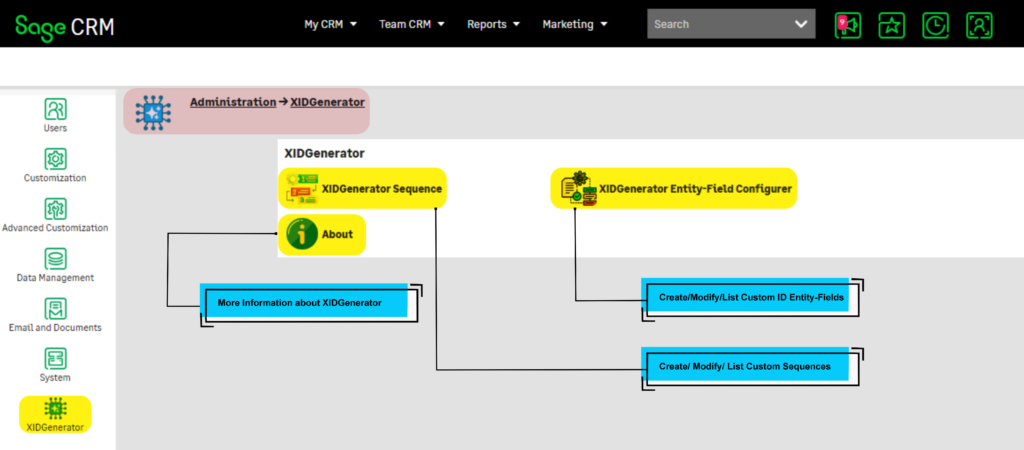Select the Customization sidebar icon
The image size is (1024, 450).
pyautogui.click(x=56, y=159)
